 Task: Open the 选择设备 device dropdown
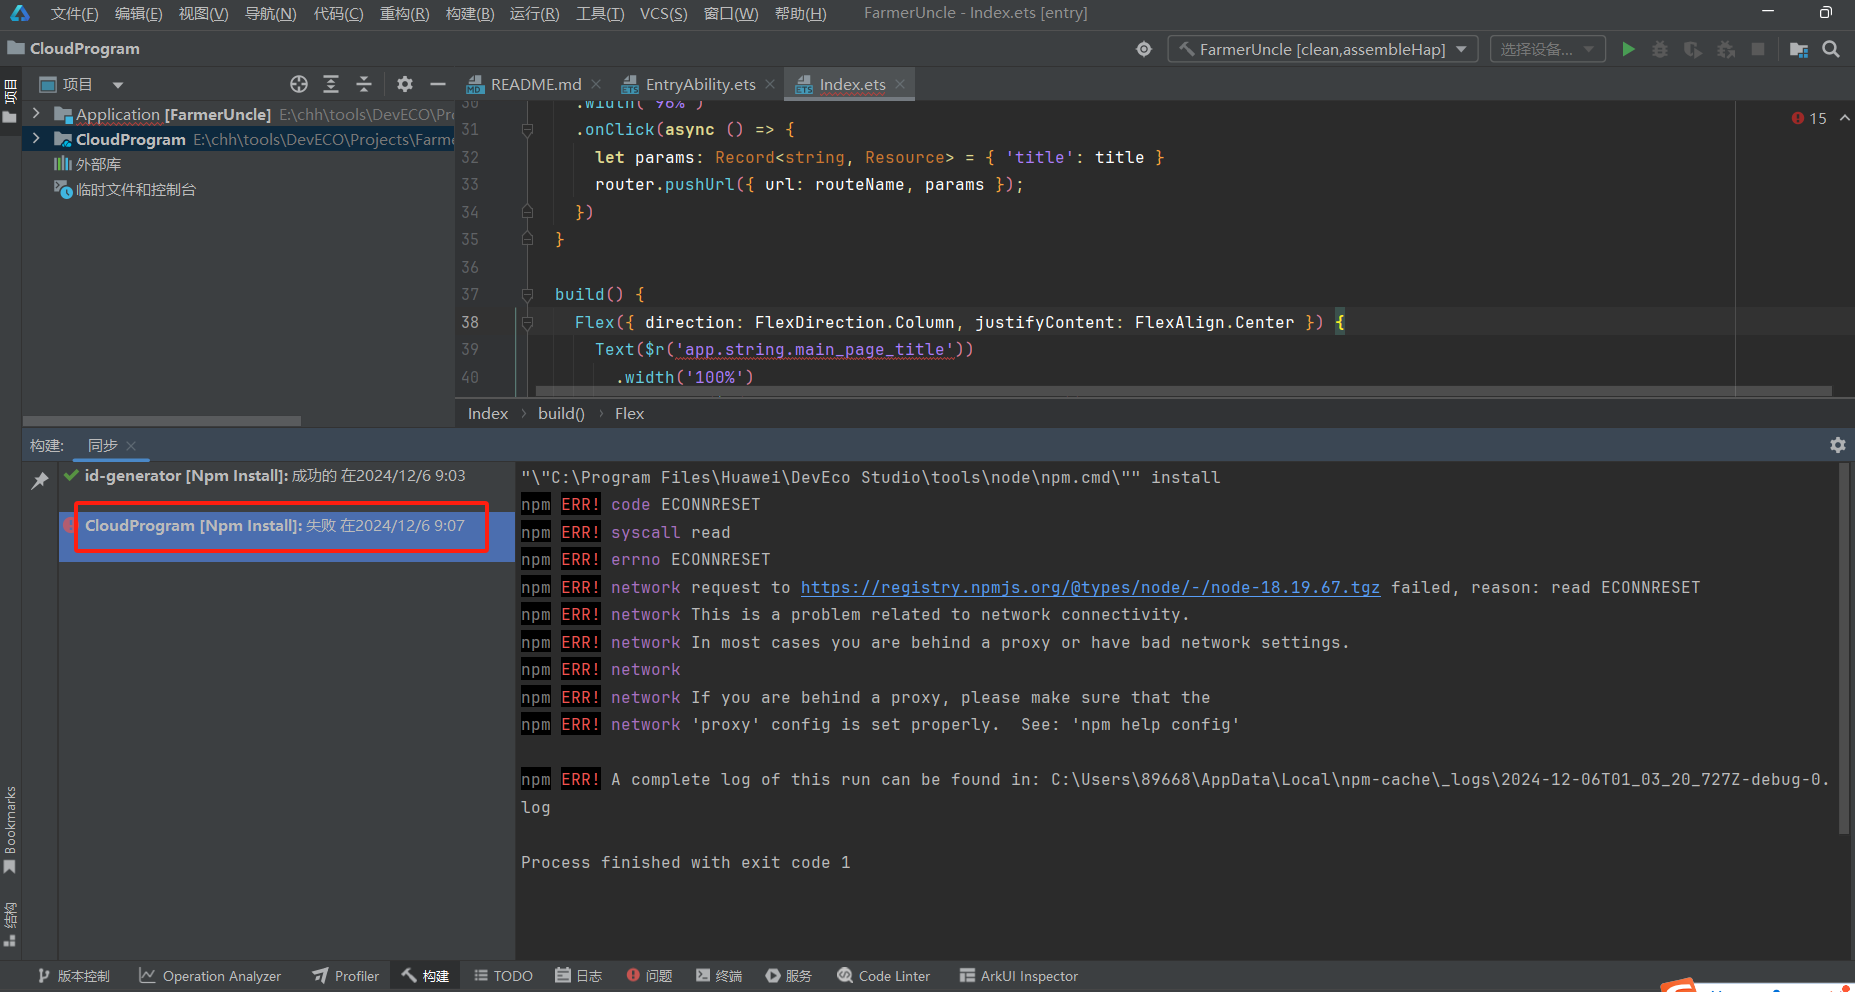1547,49
